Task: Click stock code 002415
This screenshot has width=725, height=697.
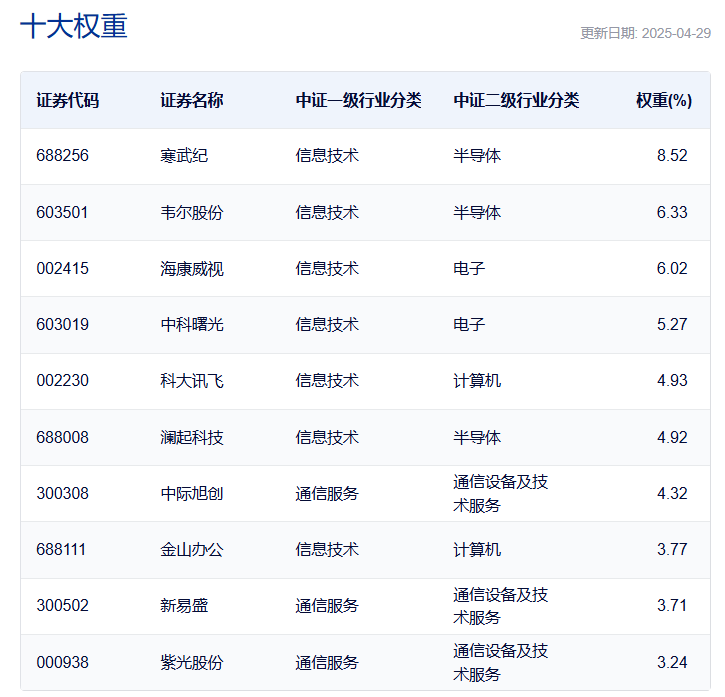Action: point(62,268)
